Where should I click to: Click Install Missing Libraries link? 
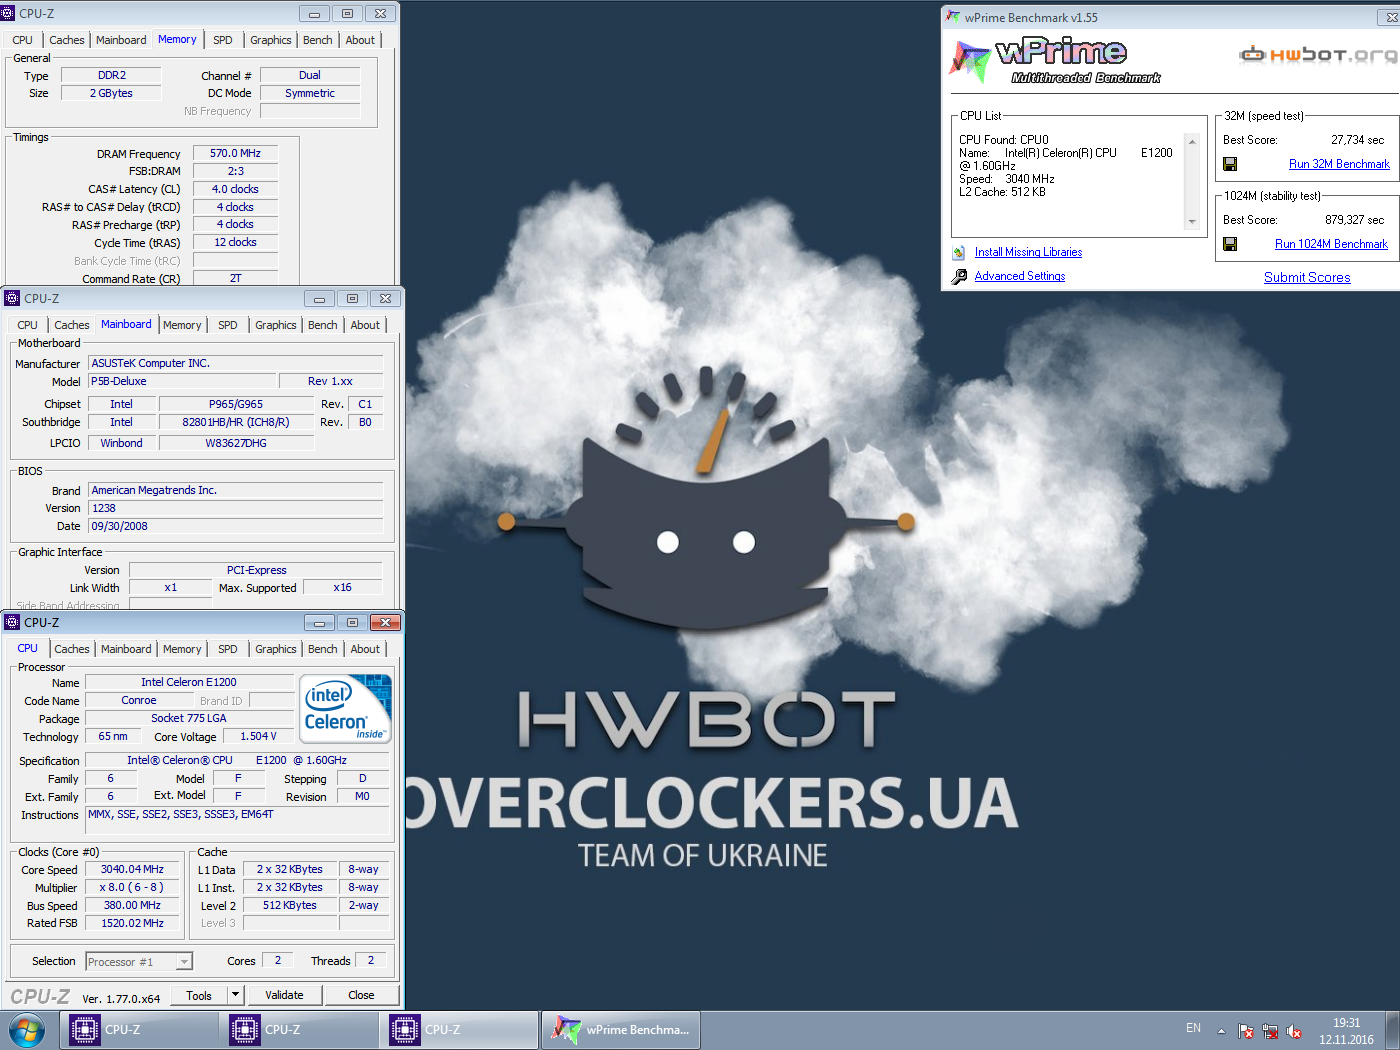1028,252
